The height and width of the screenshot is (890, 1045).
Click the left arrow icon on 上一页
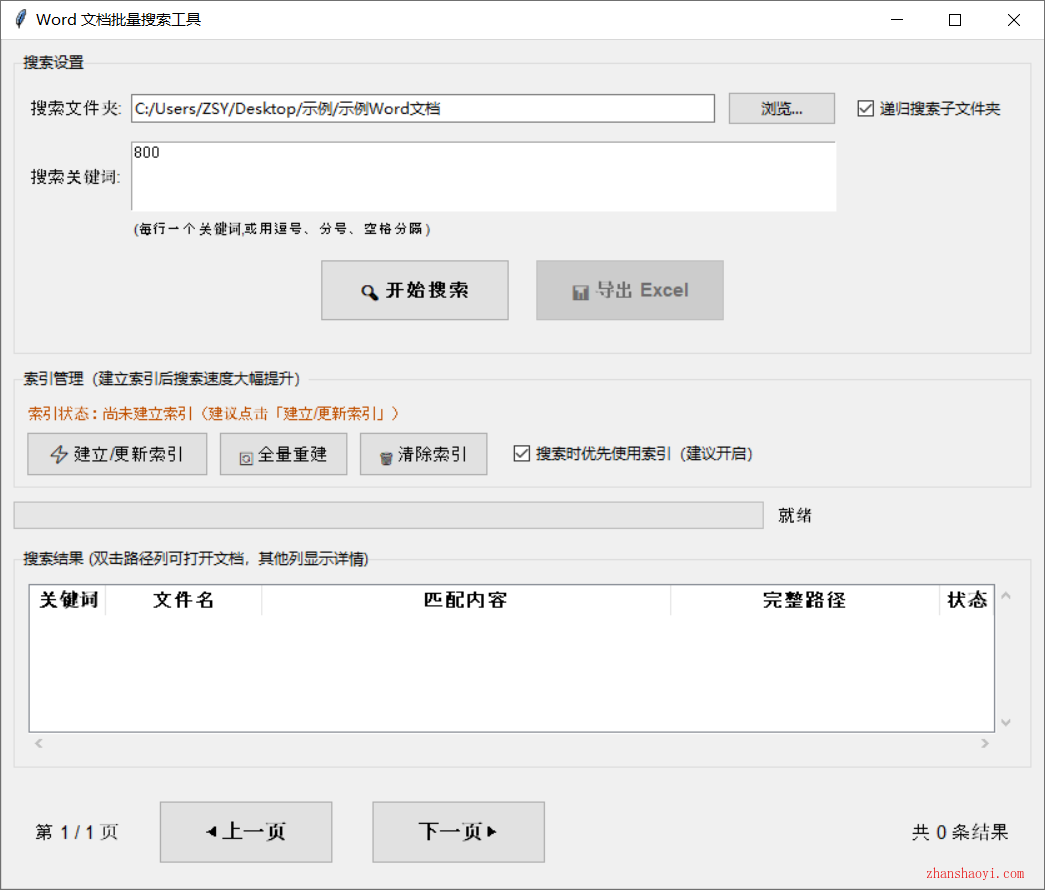pyautogui.click(x=210, y=832)
